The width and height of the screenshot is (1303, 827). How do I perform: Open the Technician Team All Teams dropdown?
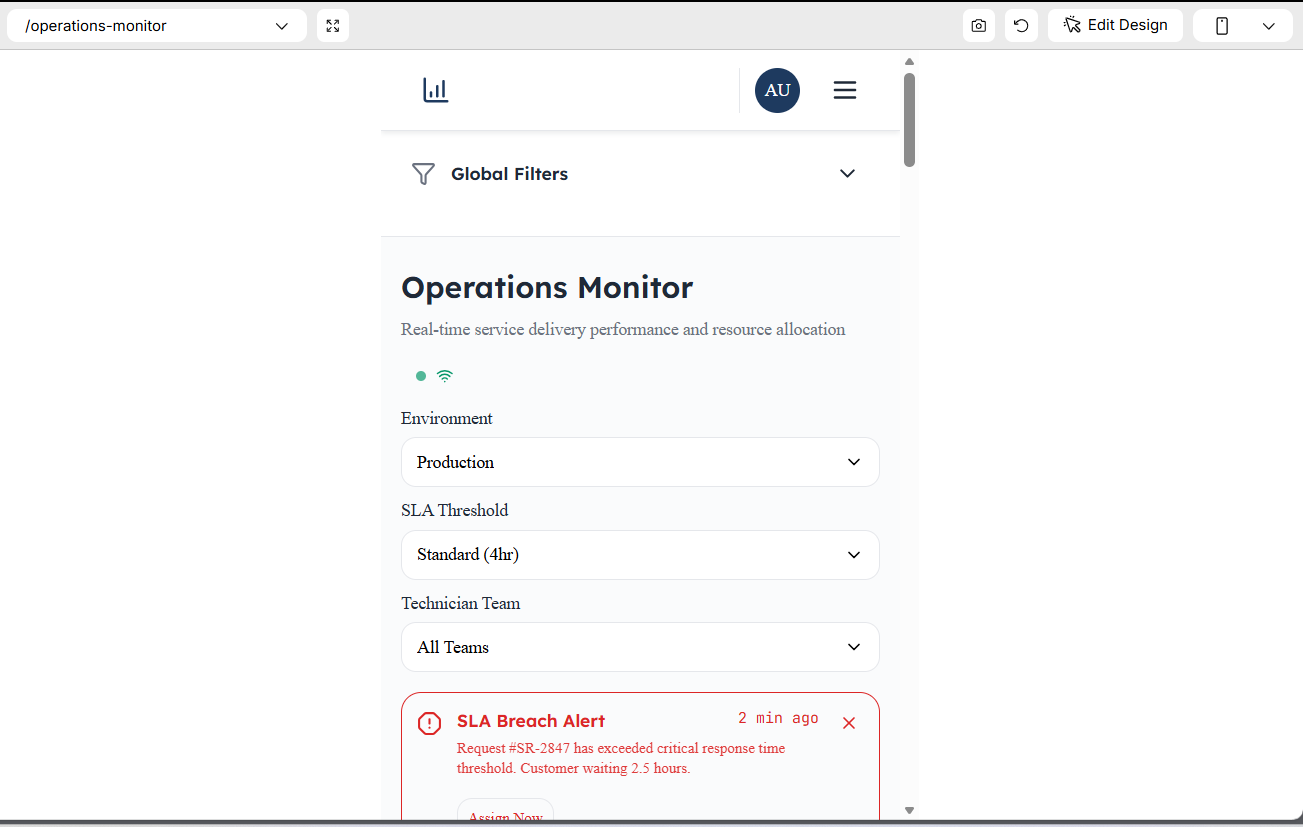pyautogui.click(x=640, y=647)
